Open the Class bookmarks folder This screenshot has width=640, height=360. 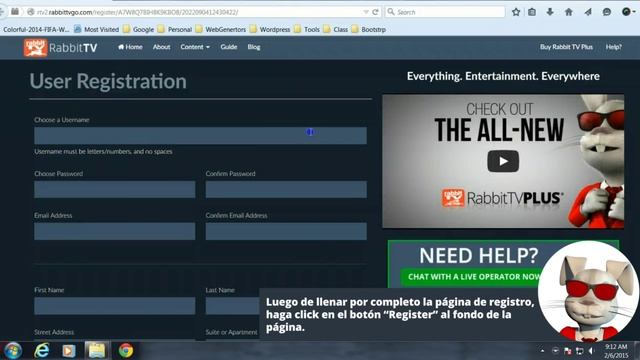coord(336,29)
